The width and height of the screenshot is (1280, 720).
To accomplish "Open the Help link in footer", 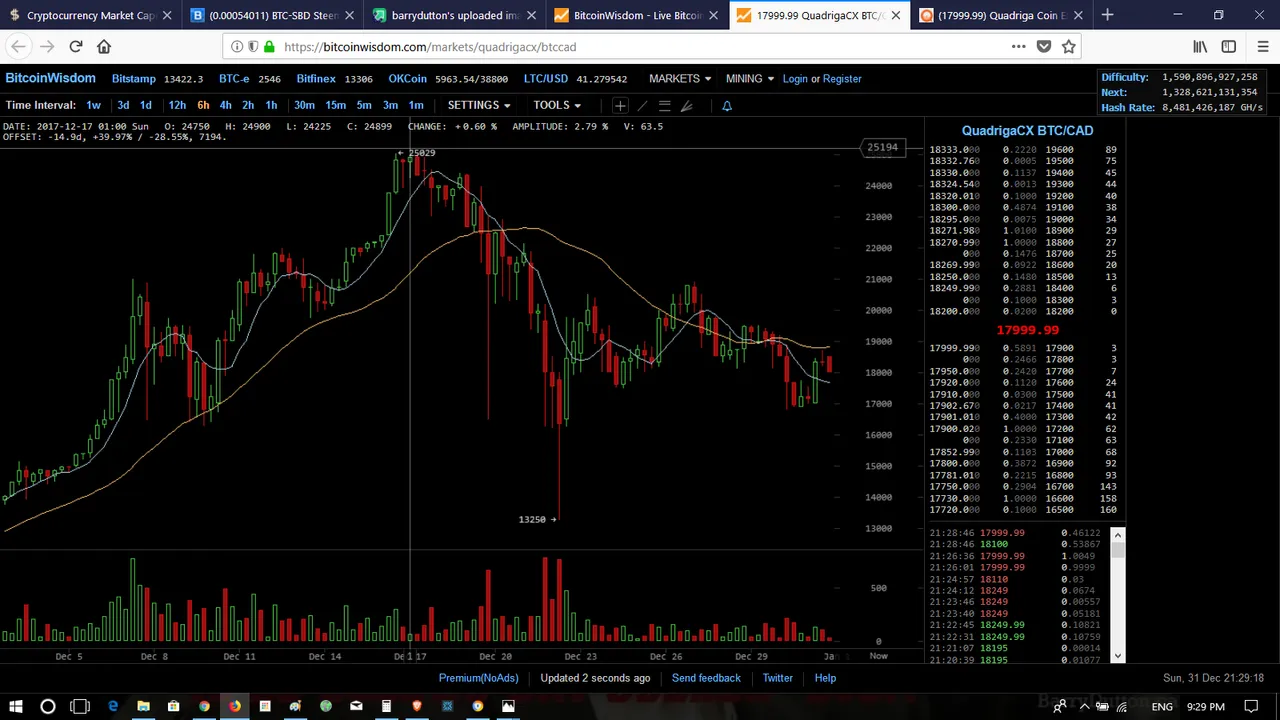I will [x=825, y=678].
